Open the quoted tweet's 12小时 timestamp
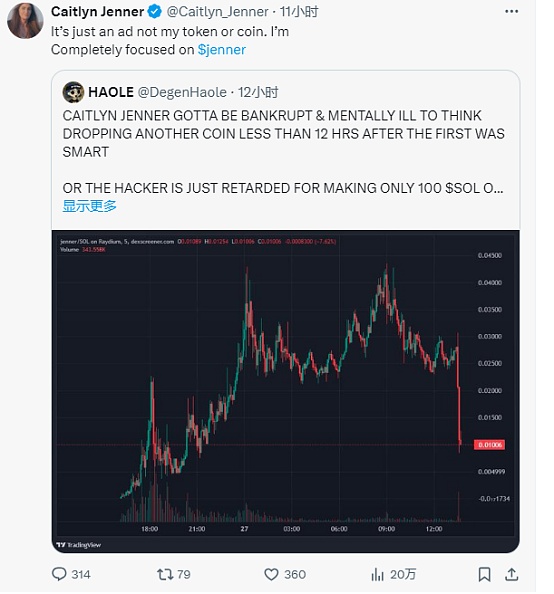 (258, 92)
